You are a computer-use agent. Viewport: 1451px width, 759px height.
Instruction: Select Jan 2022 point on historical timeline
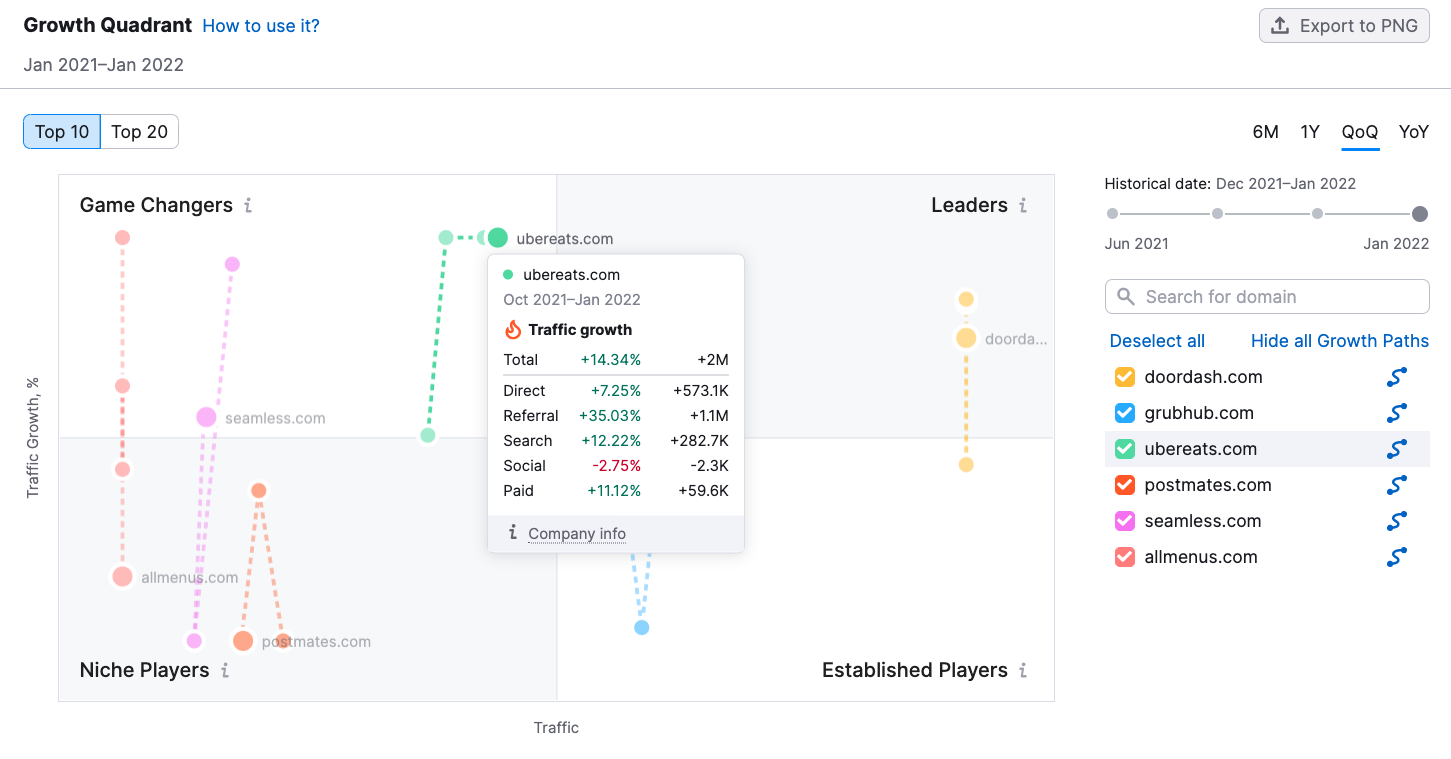pos(1419,214)
